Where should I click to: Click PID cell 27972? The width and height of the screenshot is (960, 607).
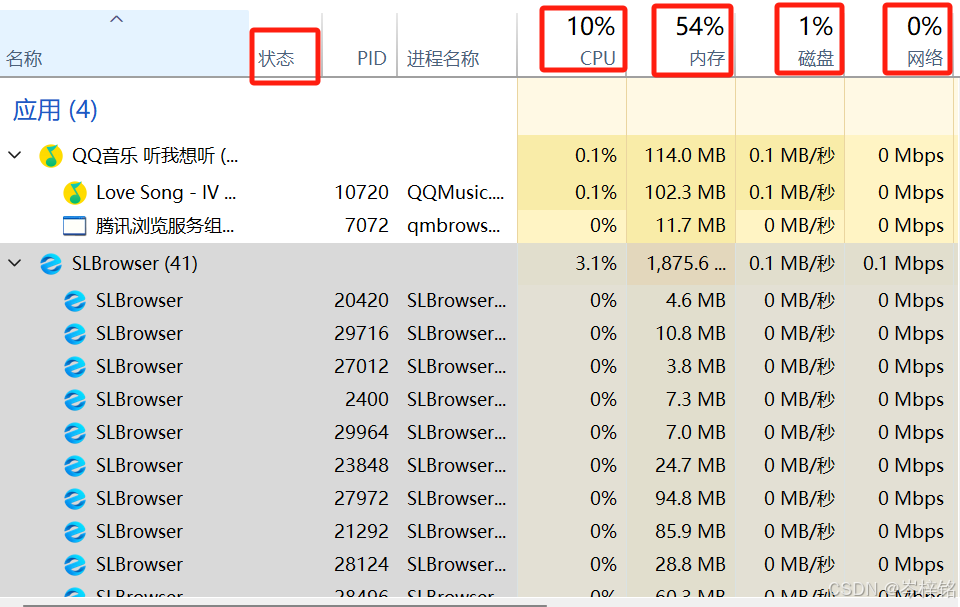pyautogui.click(x=361, y=499)
